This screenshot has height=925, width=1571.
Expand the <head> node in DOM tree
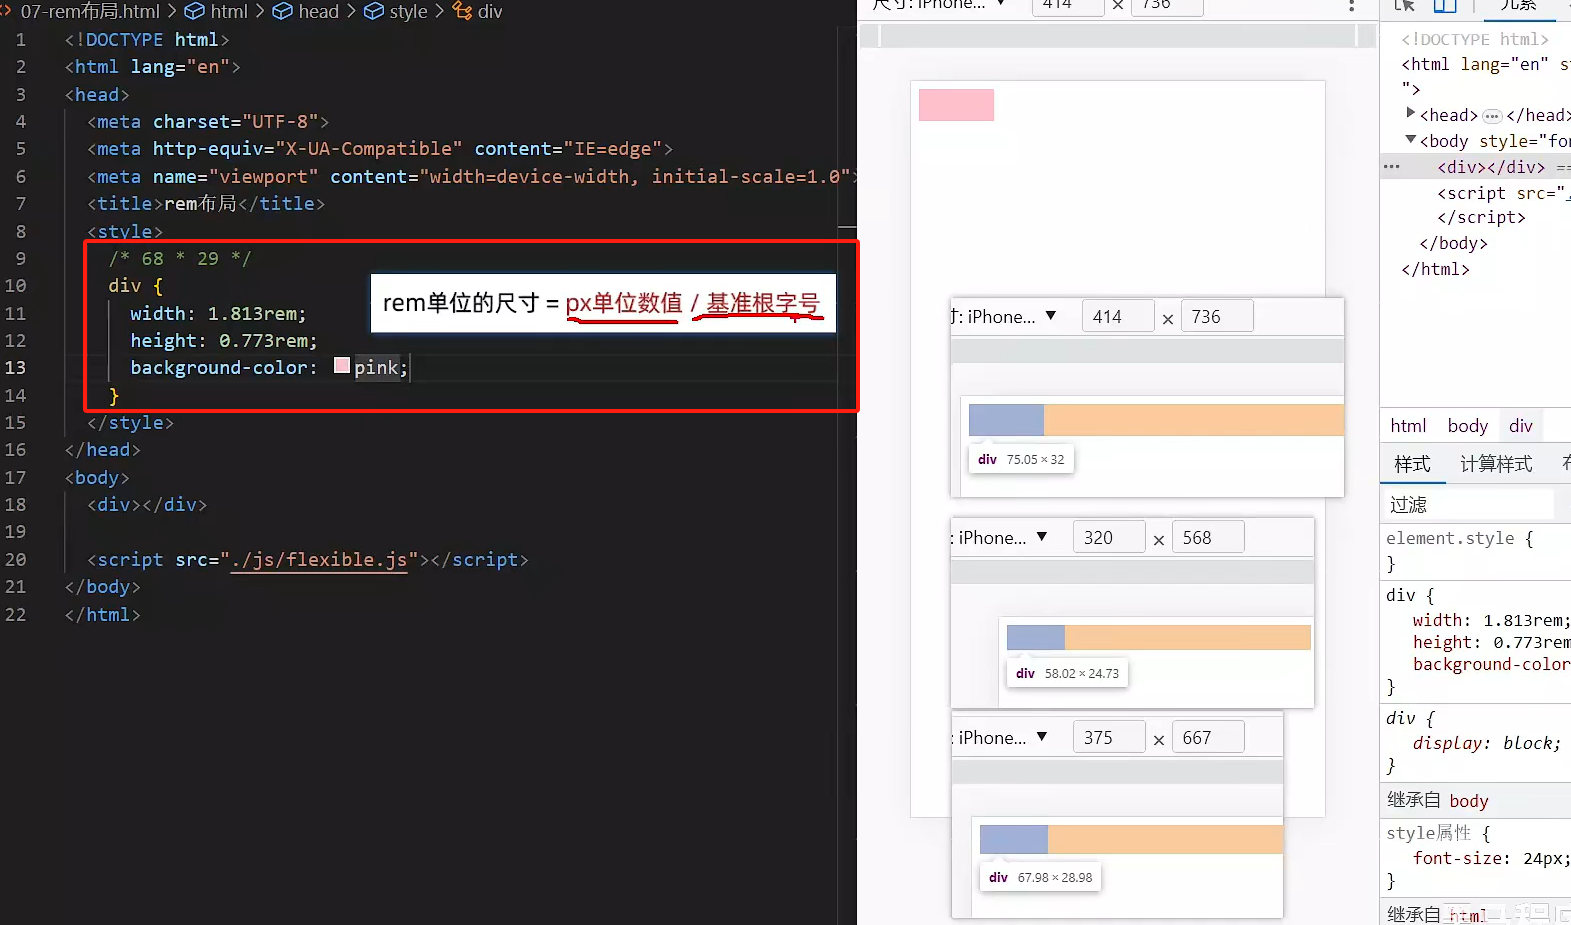(x=1411, y=113)
